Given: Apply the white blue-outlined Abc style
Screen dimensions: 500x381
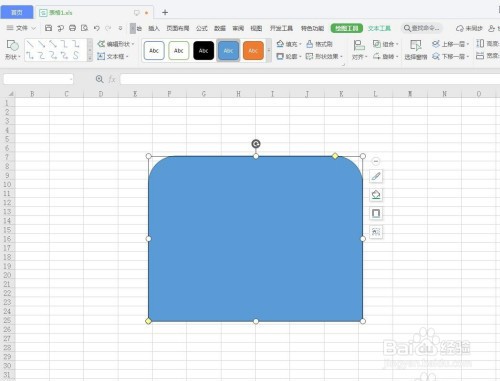Looking at the screenshot, I should [x=154, y=51].
